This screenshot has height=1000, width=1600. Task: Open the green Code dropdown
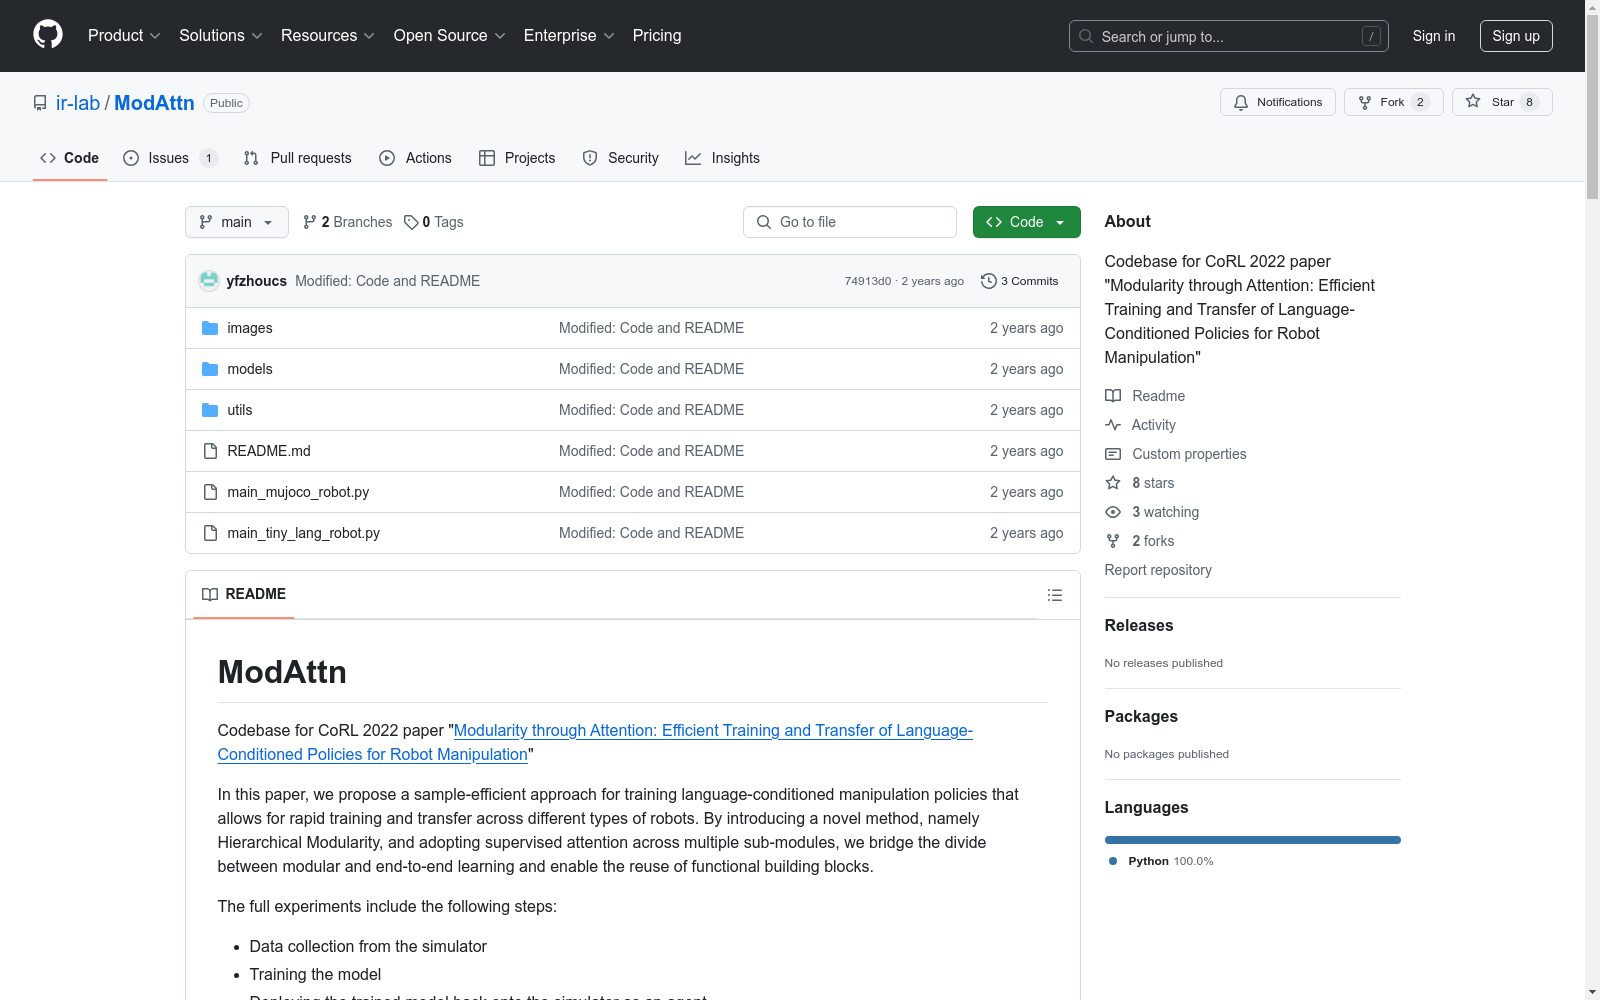pyautogui.click(x=1026, y=222)
